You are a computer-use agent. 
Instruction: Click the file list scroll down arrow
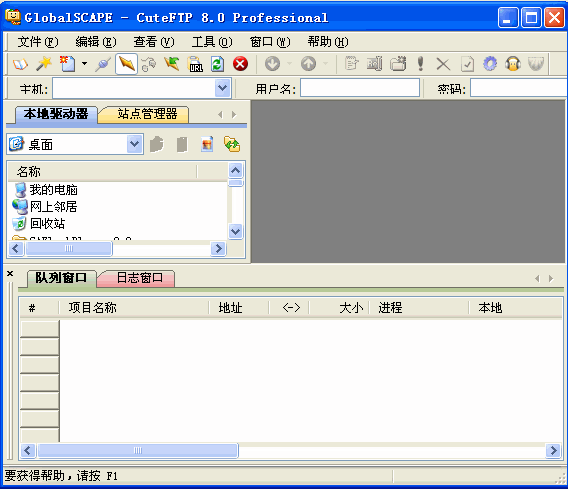(235, 231)
